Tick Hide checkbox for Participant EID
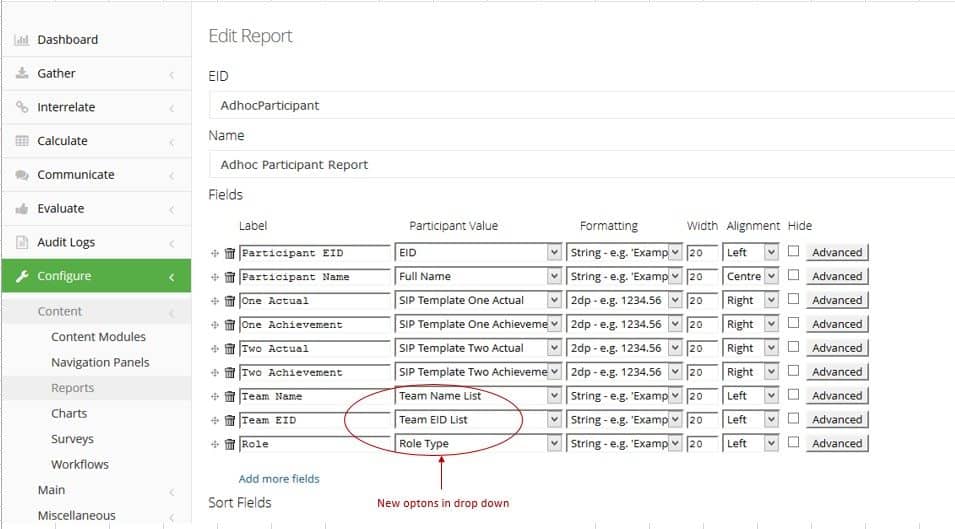Screen dimensions: 955x529 [793, 251]
